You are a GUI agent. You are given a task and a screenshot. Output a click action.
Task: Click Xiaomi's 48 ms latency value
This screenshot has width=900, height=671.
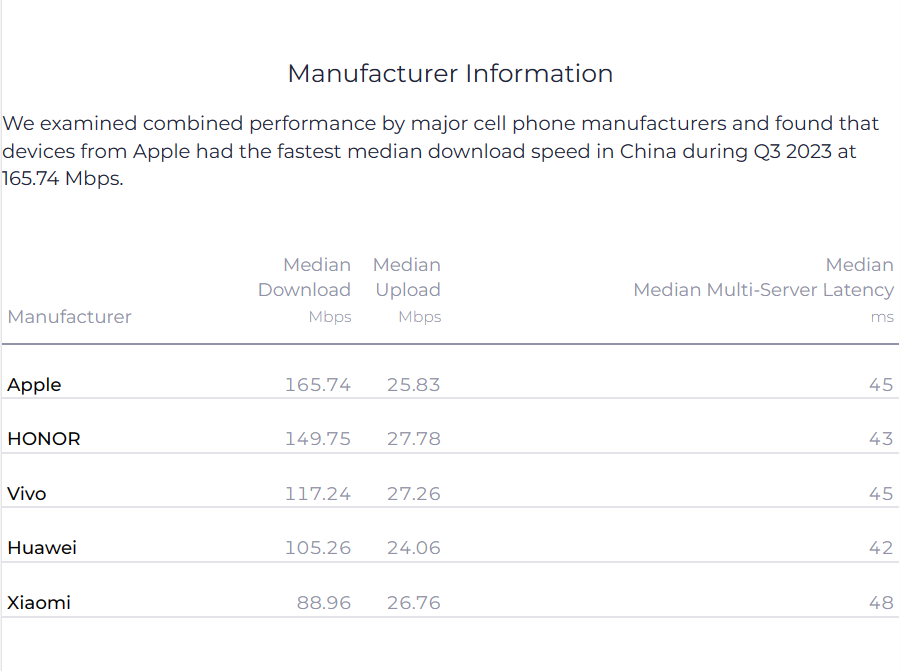coord(881,603)
